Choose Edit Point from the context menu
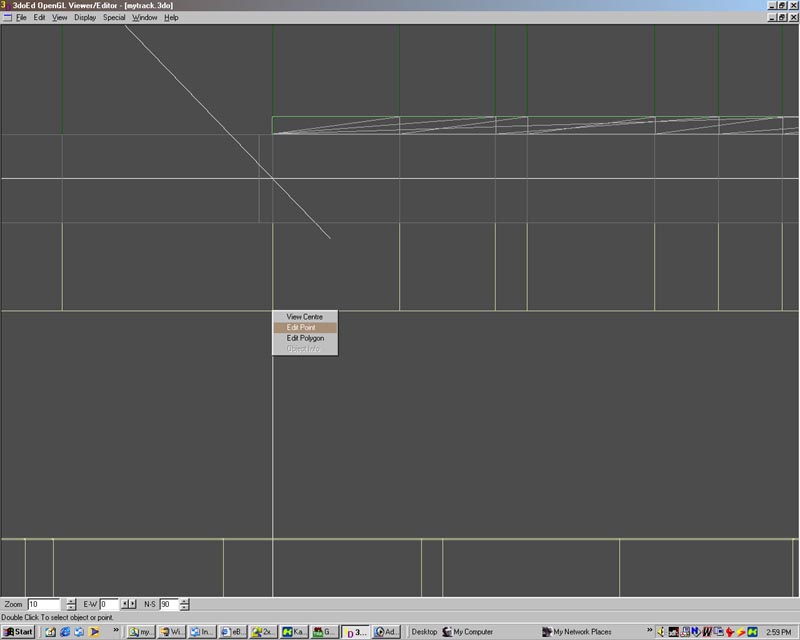The image size is (800, 640). click(305, 327)
